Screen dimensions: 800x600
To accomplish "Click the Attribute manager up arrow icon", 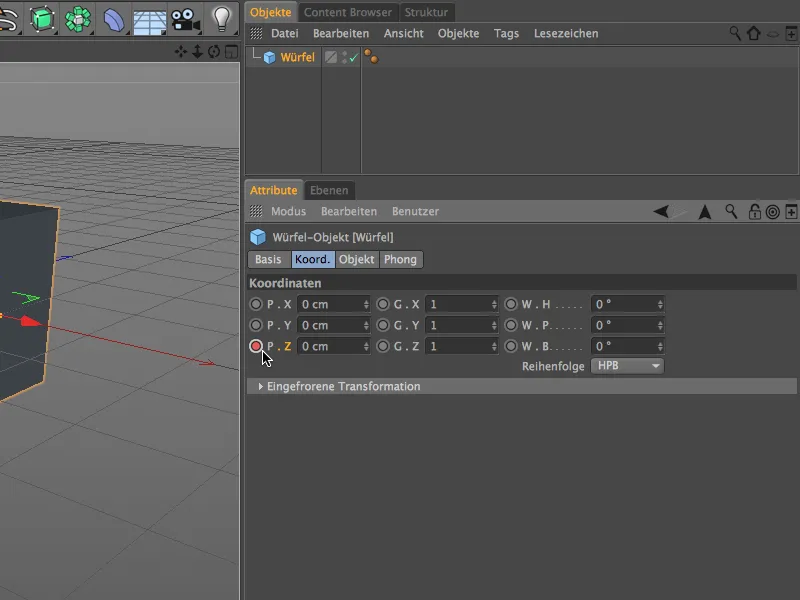I will [x=705, y=211].
